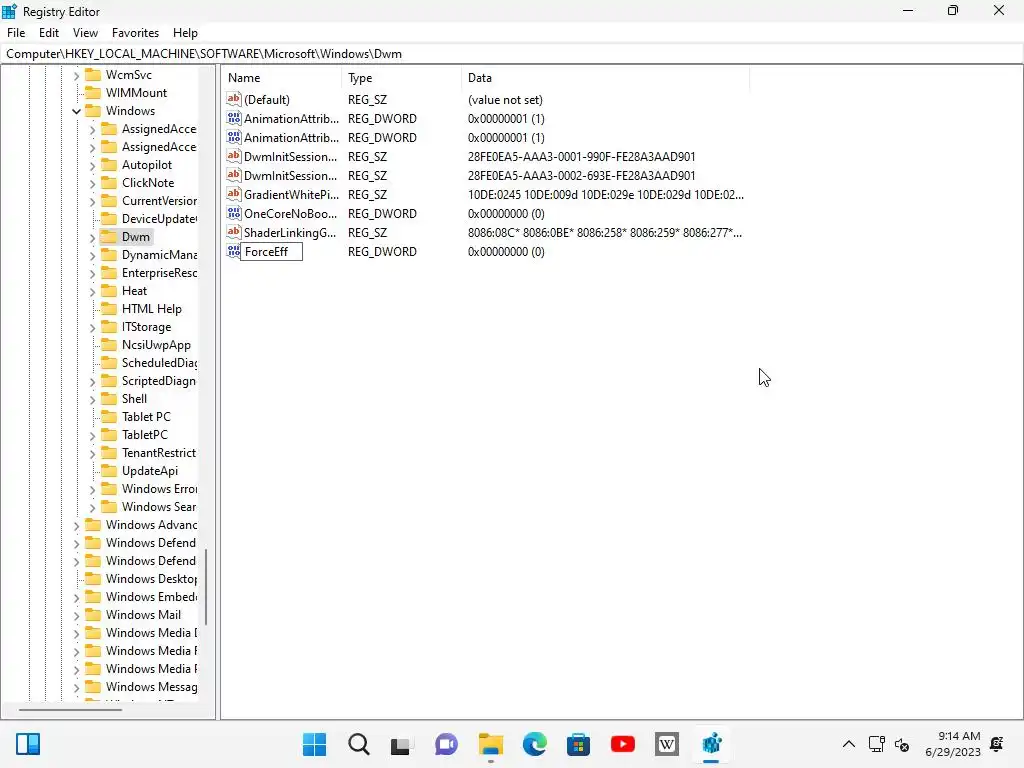This screenshot has width=1024, height=768.
Task: Expand the Heat key
Action: [x=92, y=291]
